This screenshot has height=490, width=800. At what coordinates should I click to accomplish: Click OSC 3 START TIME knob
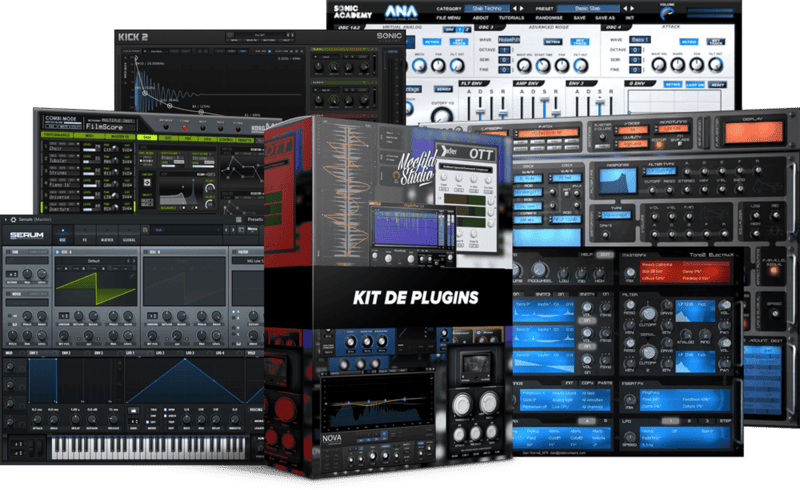[543, 65]
